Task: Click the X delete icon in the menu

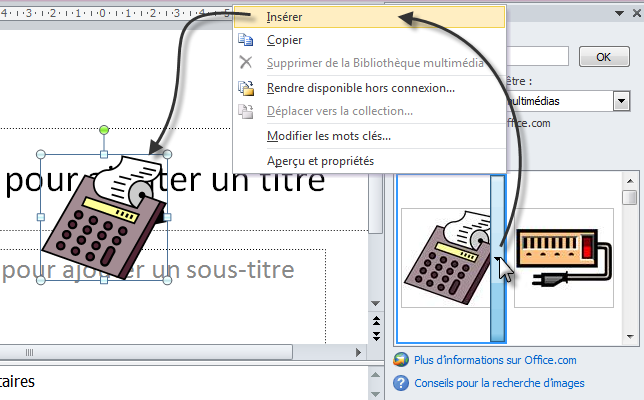Action: 246,62
